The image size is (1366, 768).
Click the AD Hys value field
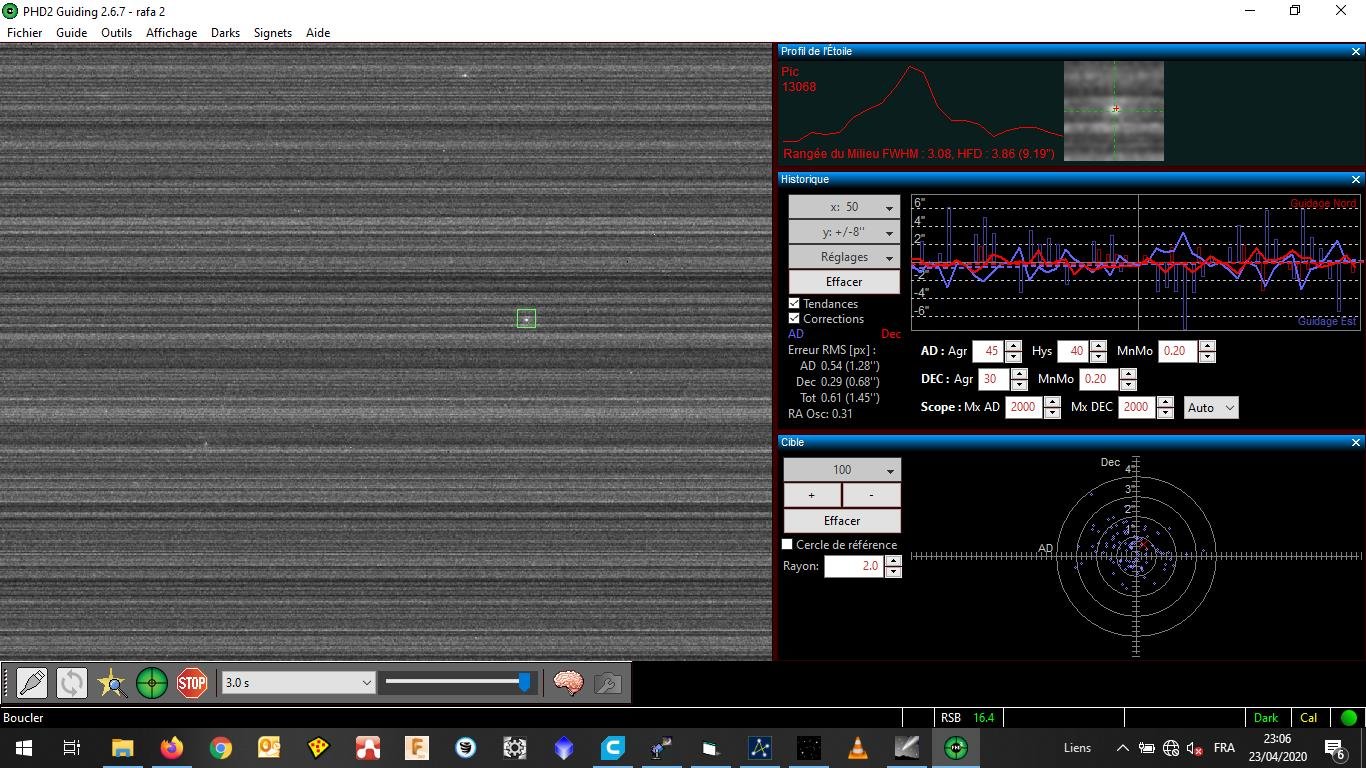(x=1073, y=351)
